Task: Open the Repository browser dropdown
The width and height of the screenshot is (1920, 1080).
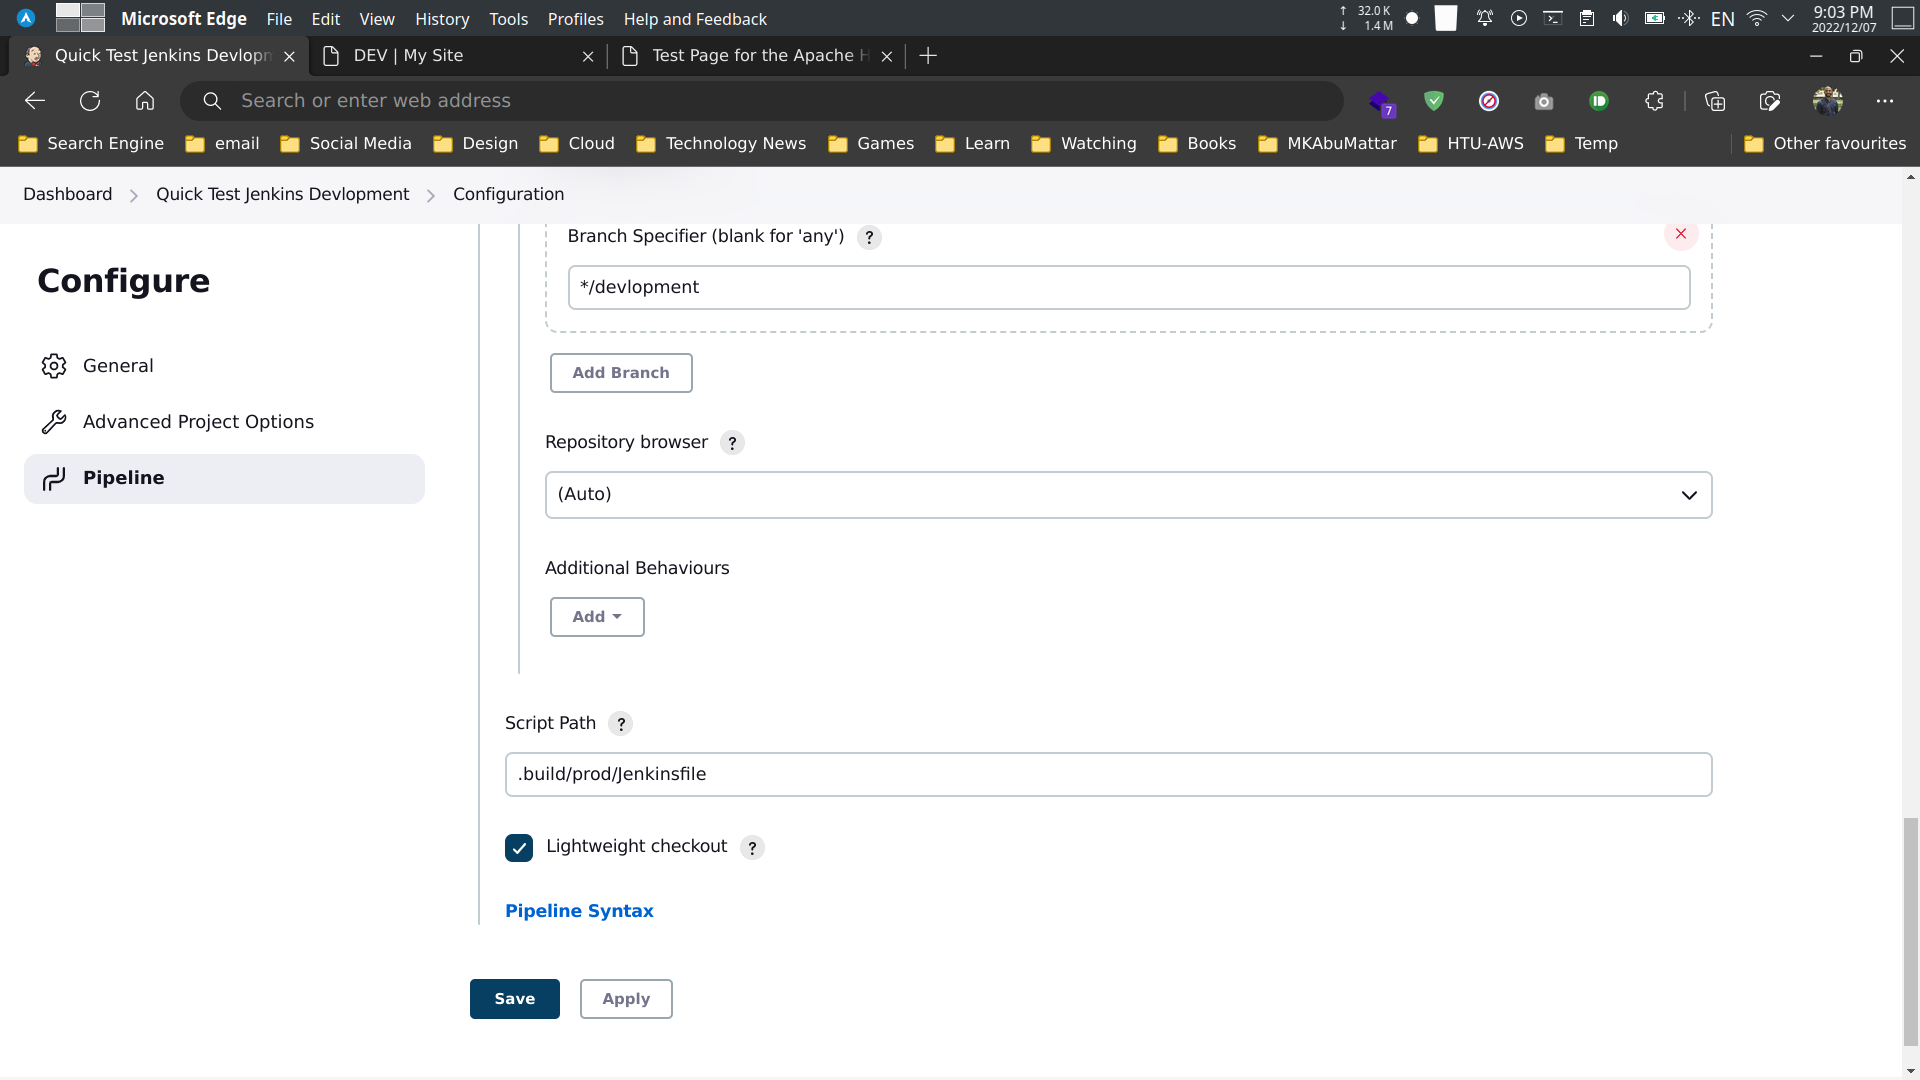Action: (x=1128, y=494)
